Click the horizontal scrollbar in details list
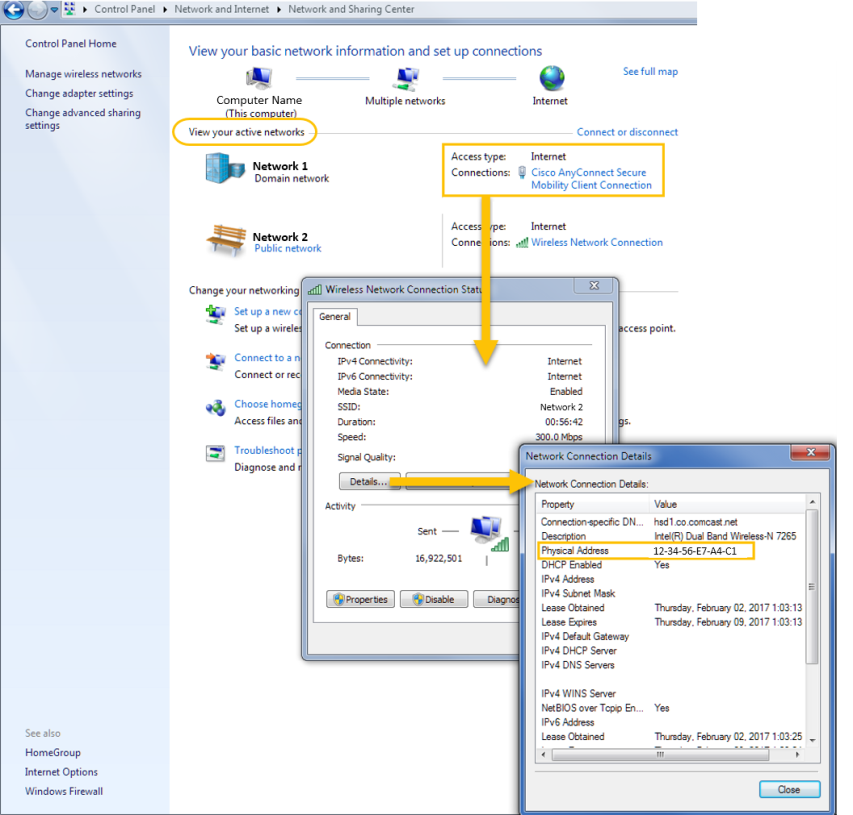Screen dimensions: 853x815 [661, 756]
